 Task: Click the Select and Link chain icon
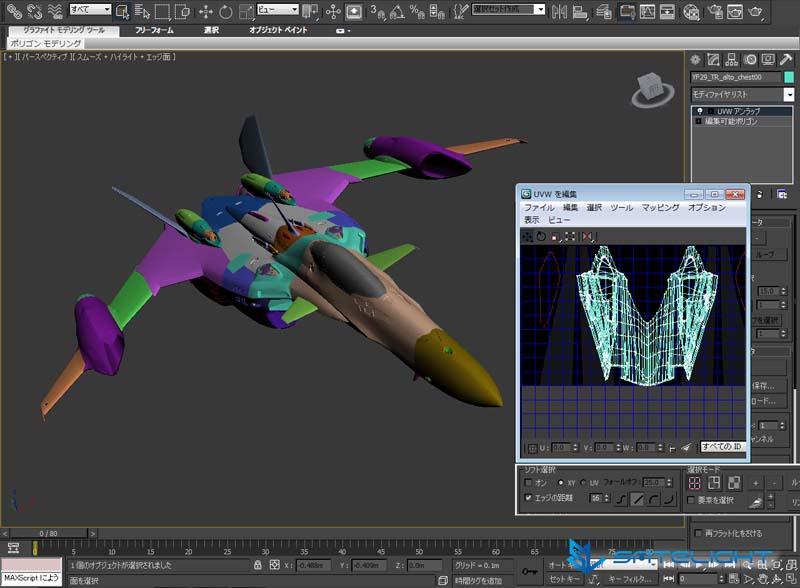[14, 11]
